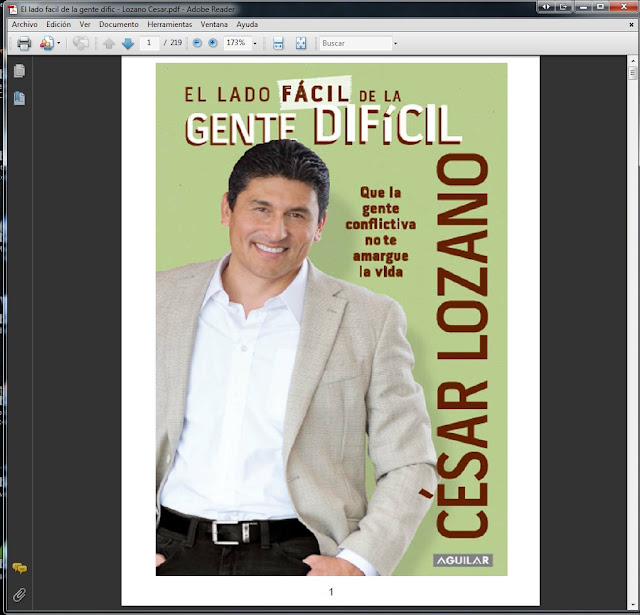Click the Buscar search field
Screen dimensions: 640x615
(356, 43)
